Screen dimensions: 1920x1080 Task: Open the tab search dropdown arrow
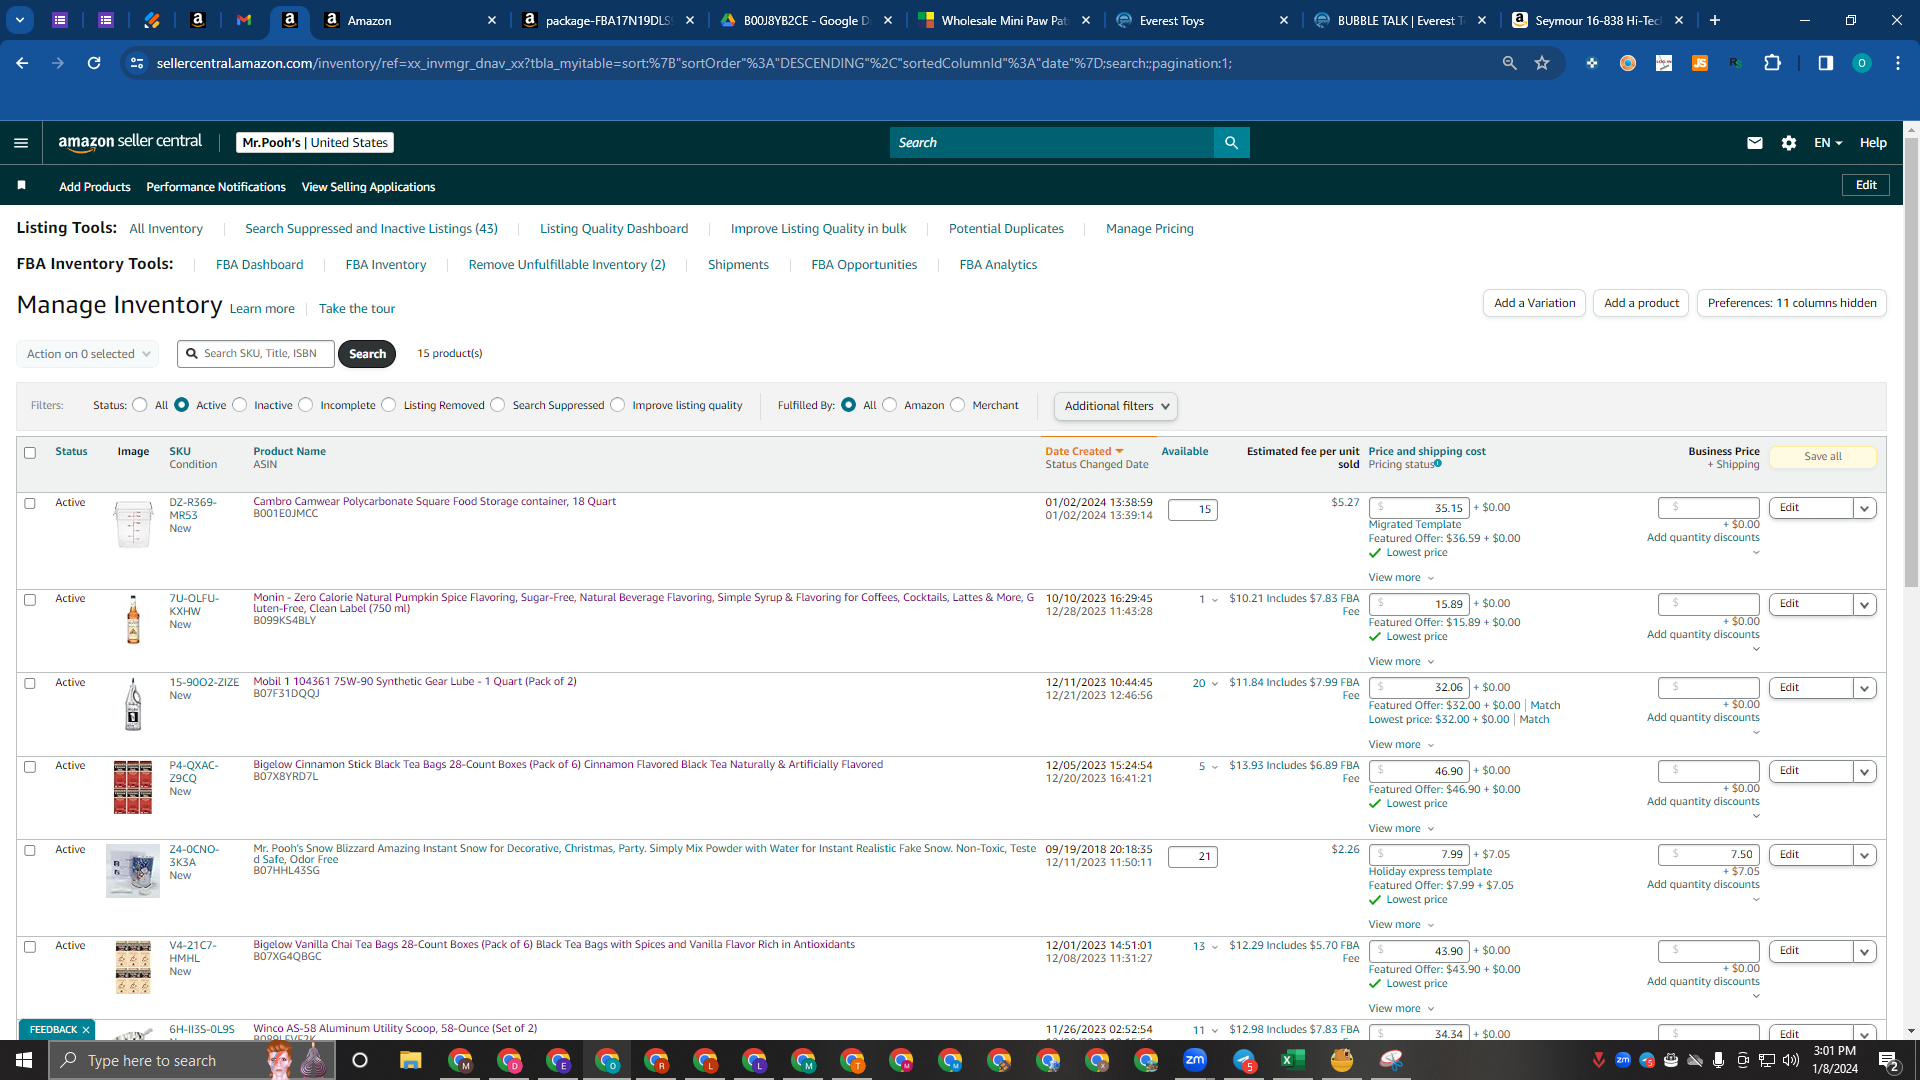(x=19, y=20)
